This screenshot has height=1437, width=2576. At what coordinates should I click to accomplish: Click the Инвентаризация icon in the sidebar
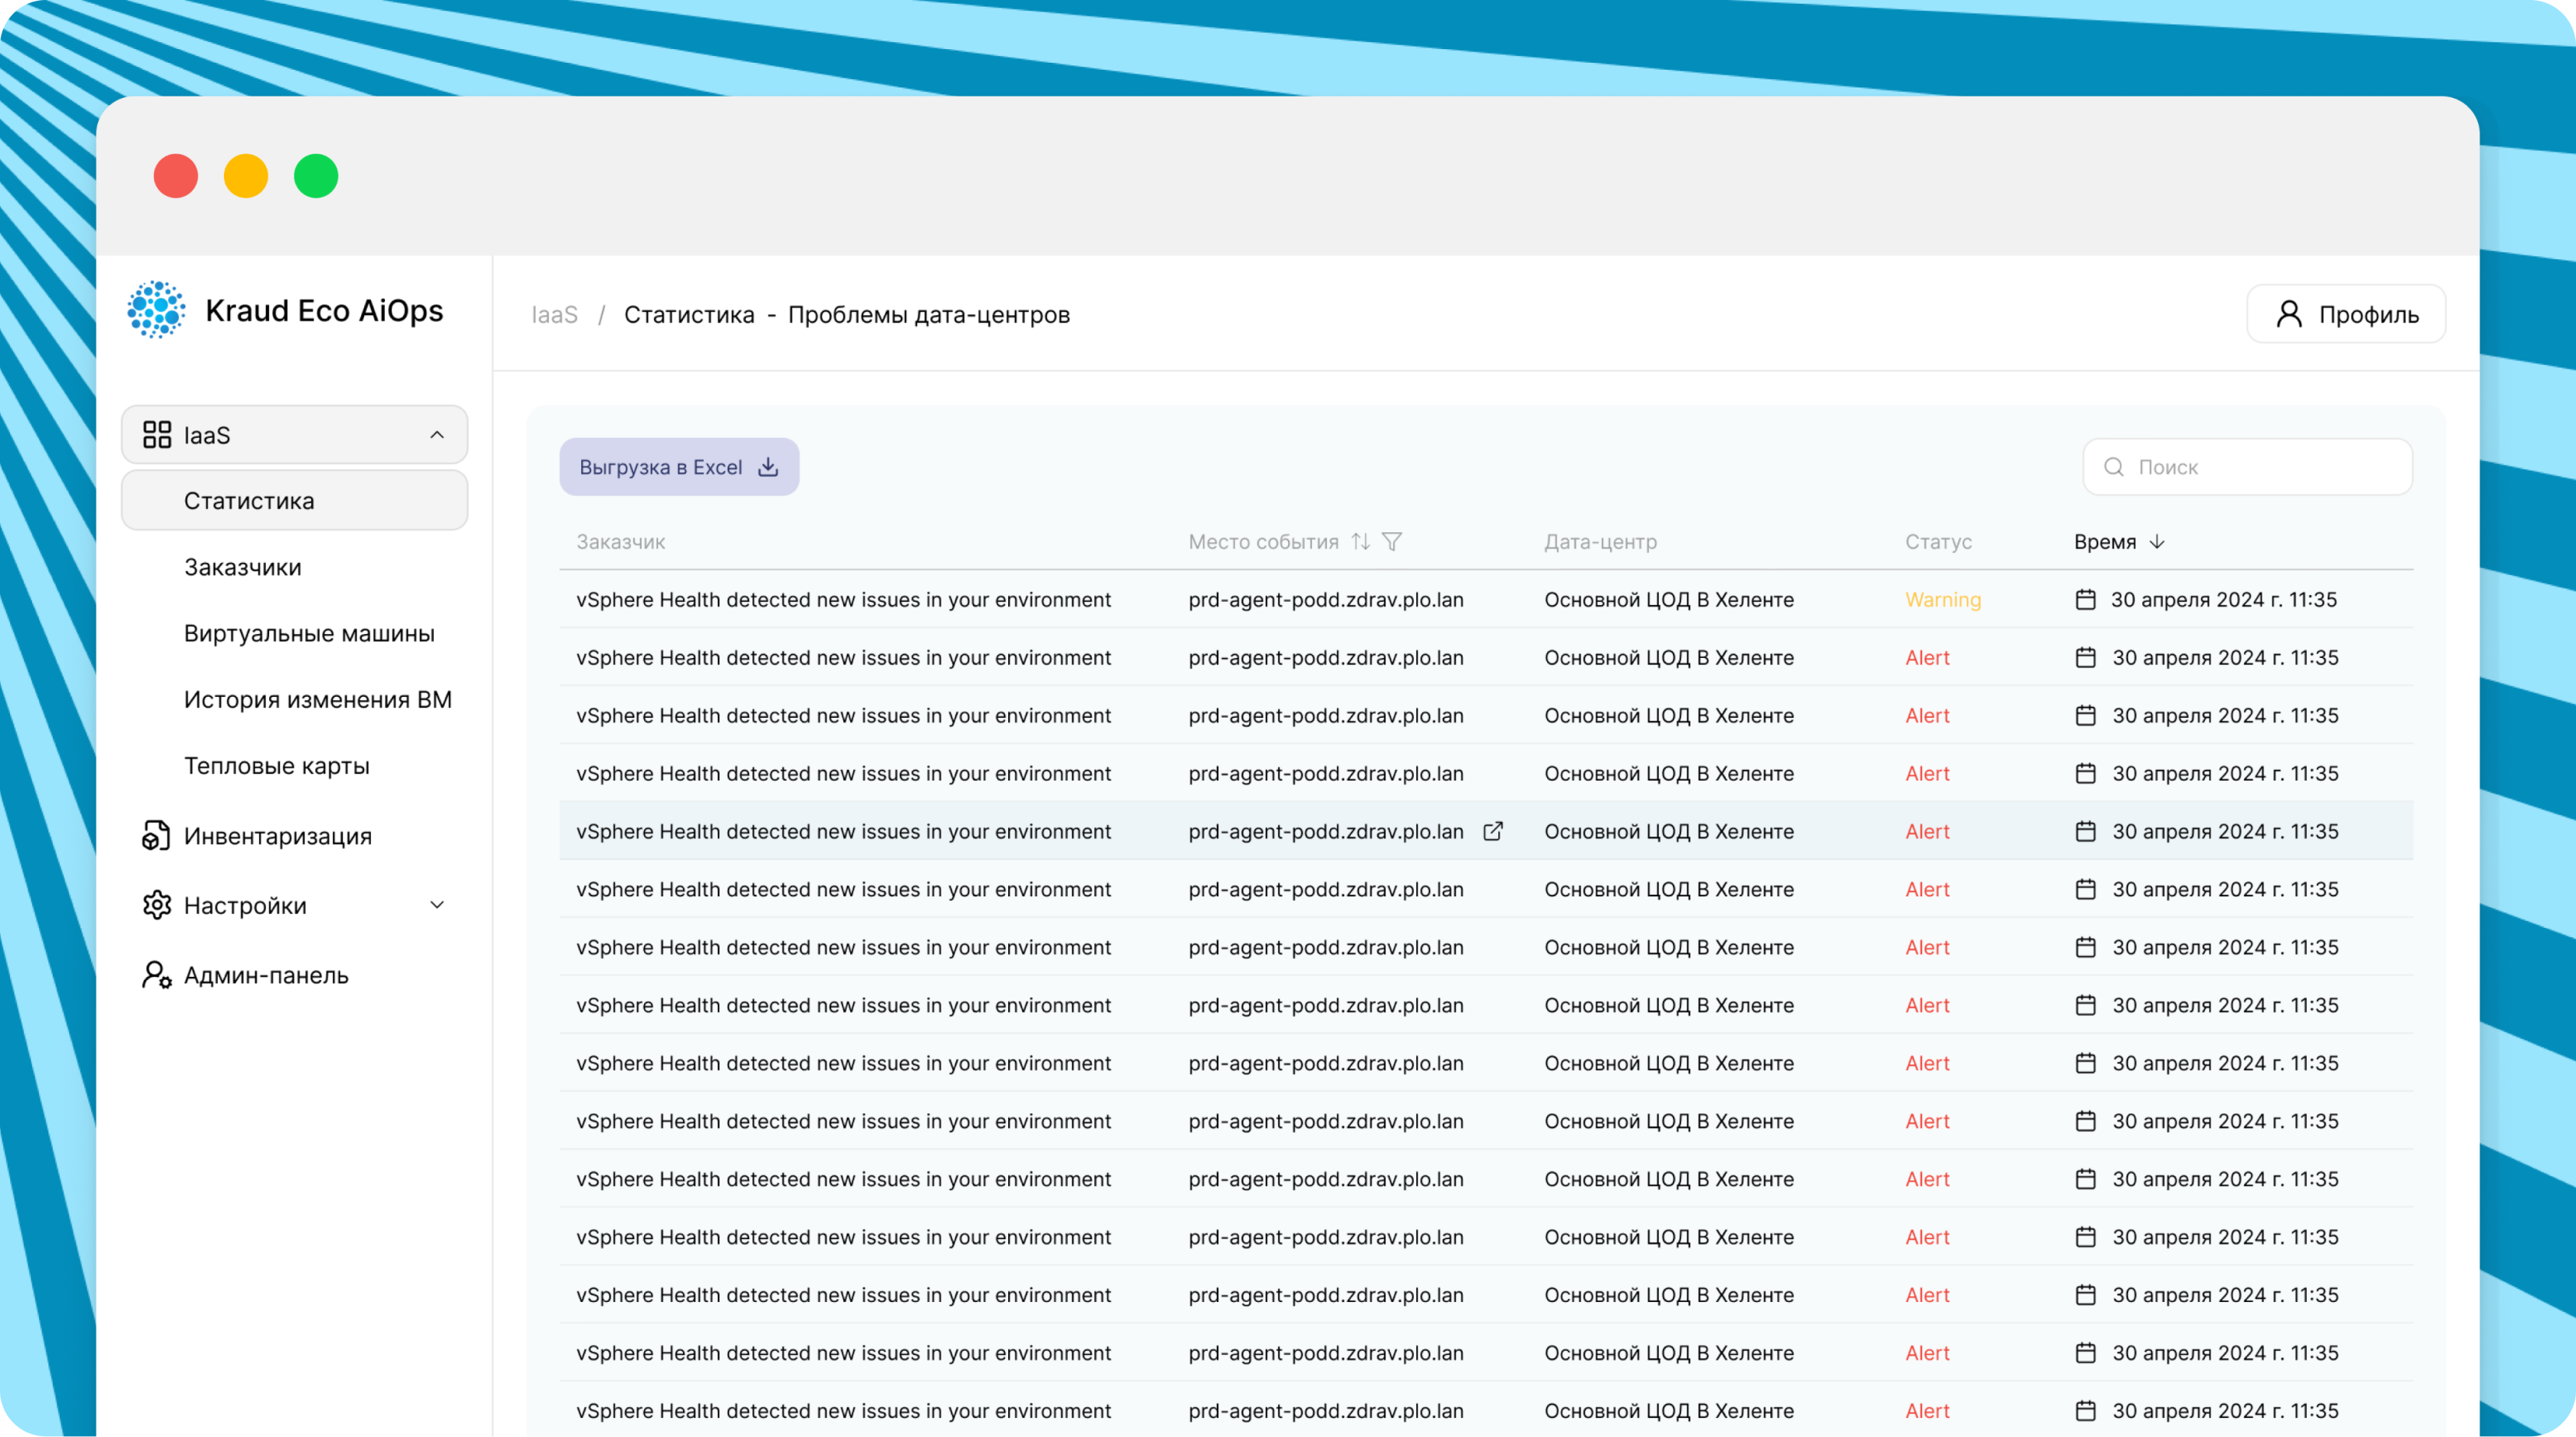pos(156,836)
